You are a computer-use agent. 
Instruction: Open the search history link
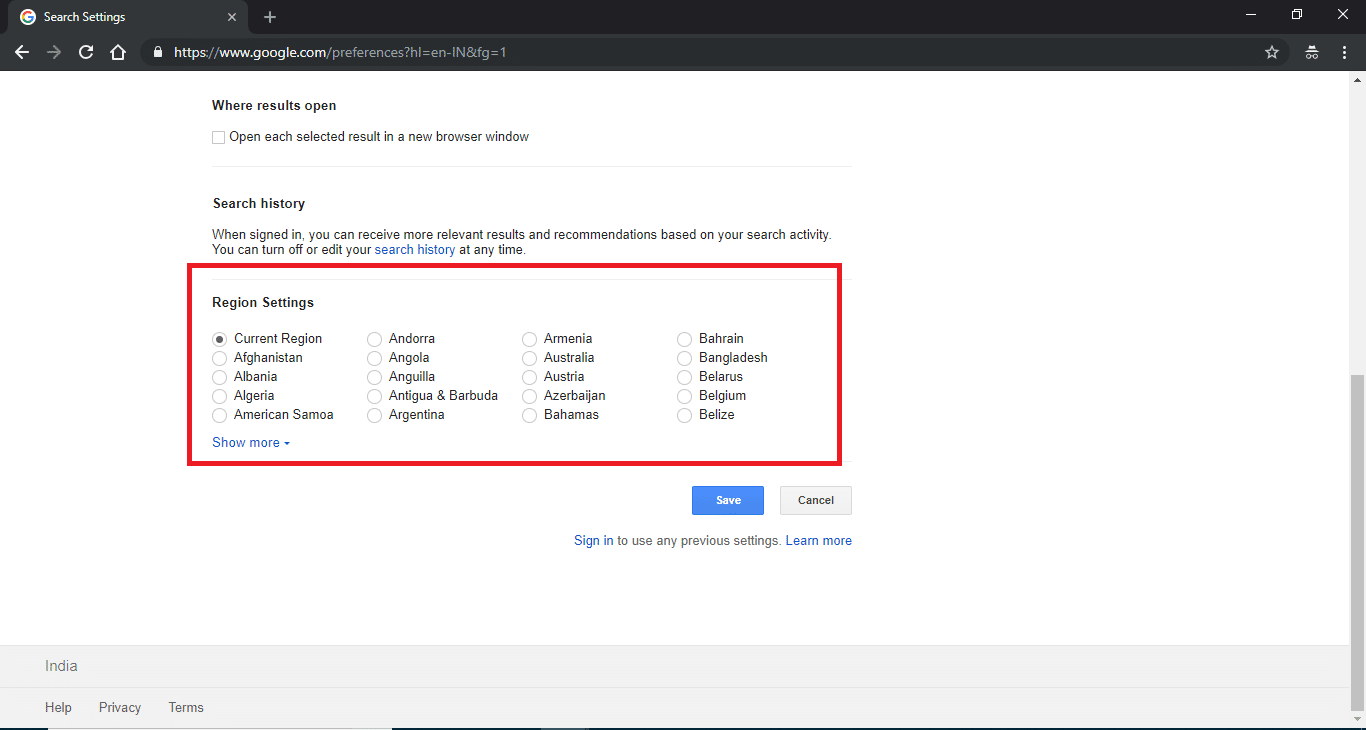coord(414,250)
